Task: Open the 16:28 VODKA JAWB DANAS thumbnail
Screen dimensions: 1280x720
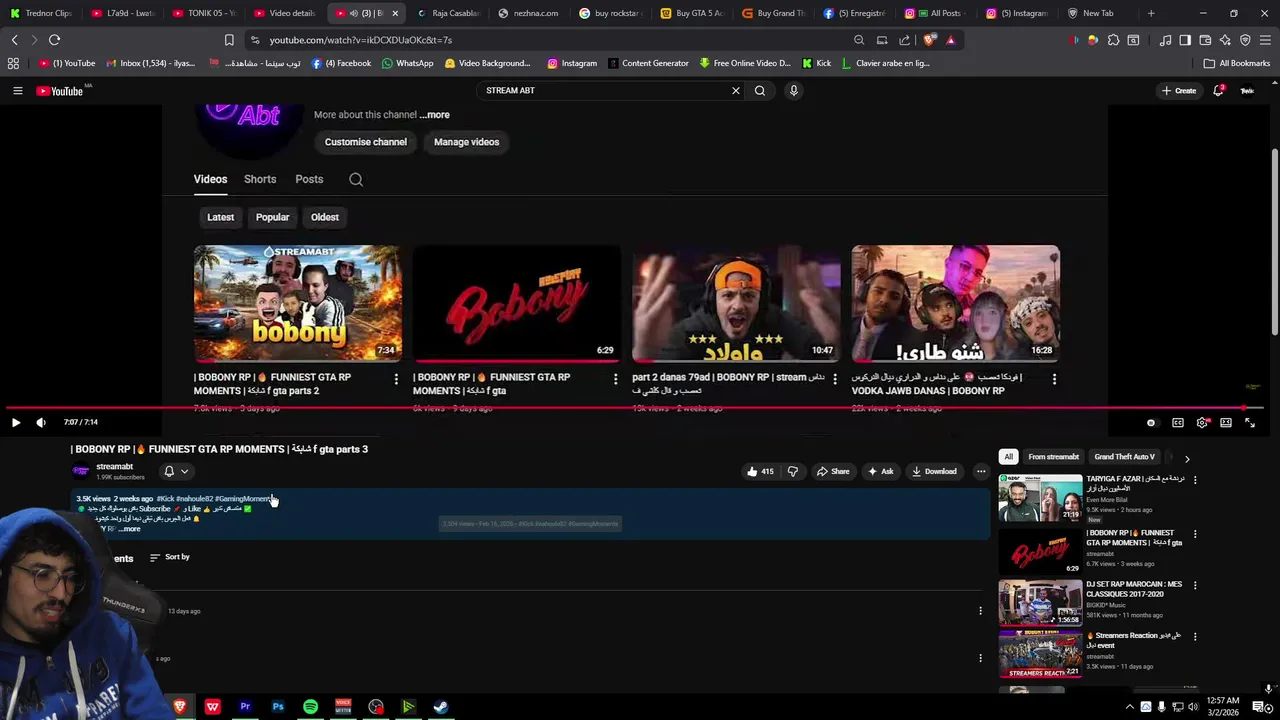Action: [x=955, y=303]
